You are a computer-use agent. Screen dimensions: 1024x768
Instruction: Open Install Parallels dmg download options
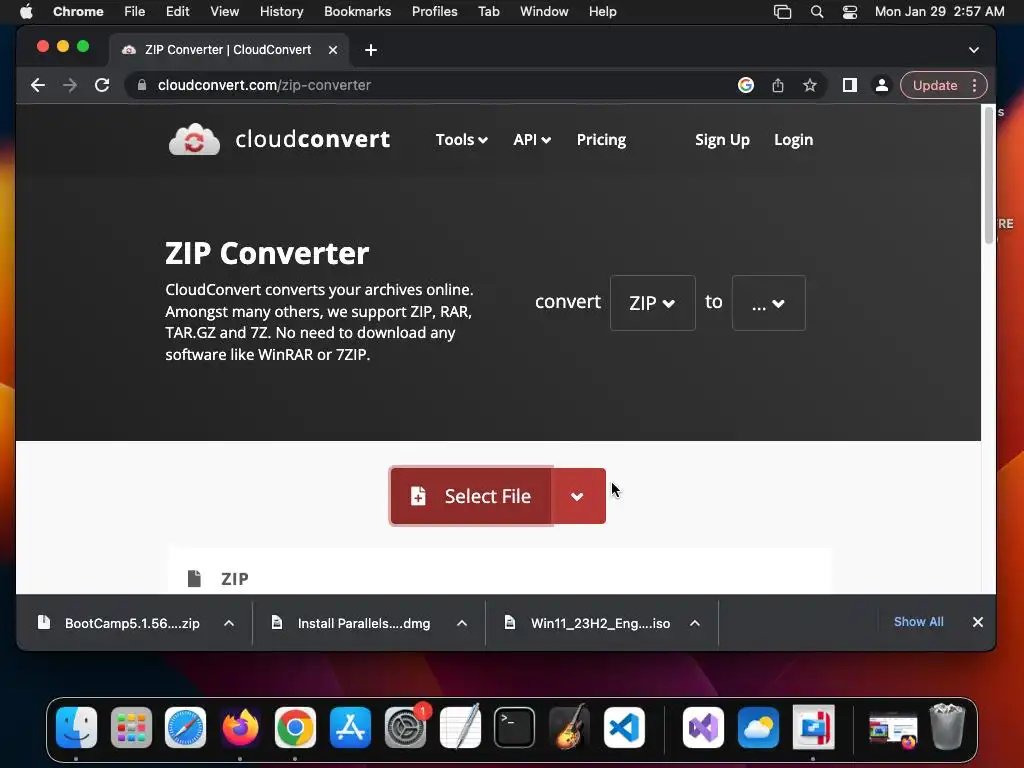pyautogui.click(x=462, y=623)
